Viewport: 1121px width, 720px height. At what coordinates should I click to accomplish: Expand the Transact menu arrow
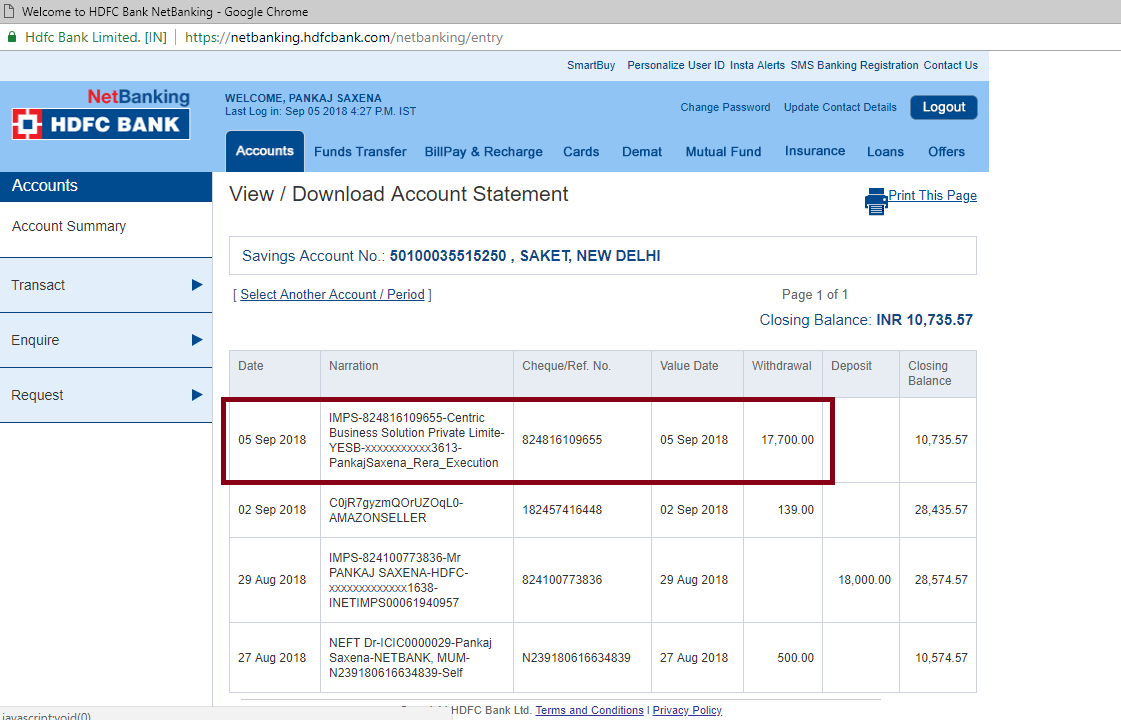197,285
